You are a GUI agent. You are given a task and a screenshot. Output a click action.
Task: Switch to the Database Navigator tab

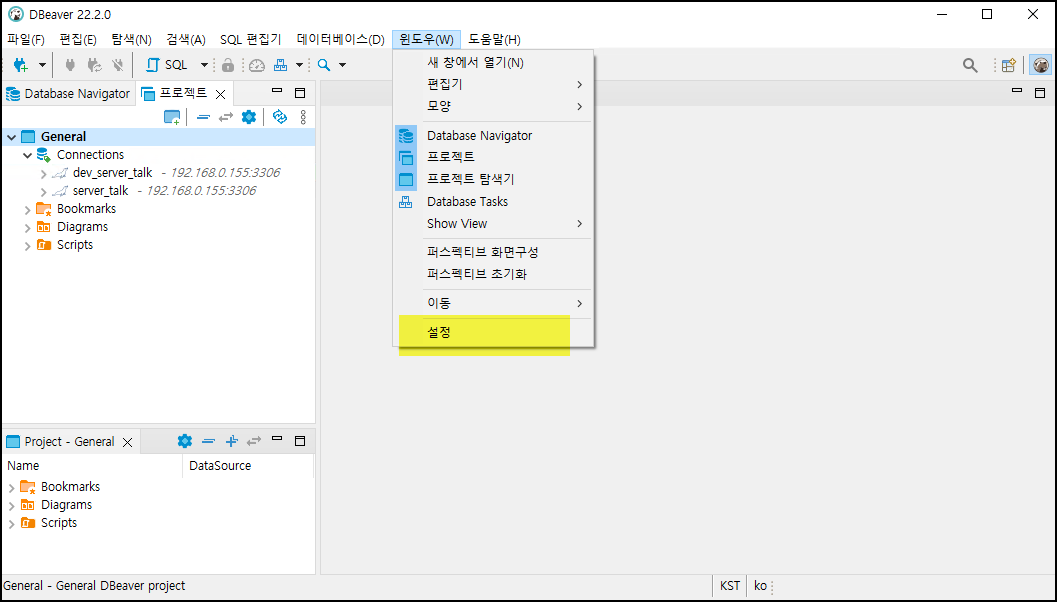tap(68, 94)
